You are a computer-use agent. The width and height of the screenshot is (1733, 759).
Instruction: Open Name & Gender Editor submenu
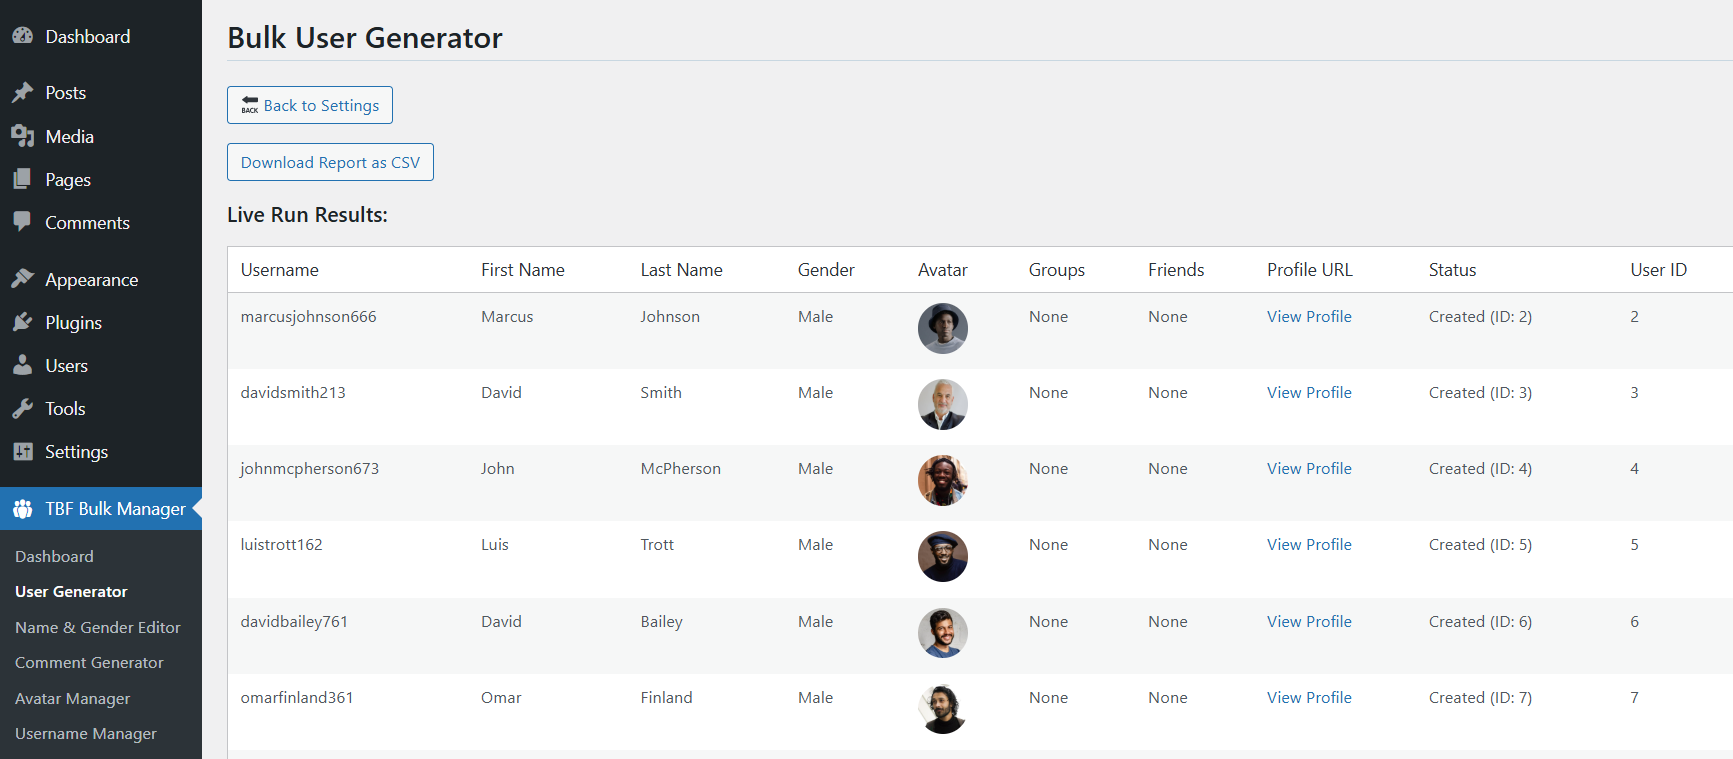[97, 627]
